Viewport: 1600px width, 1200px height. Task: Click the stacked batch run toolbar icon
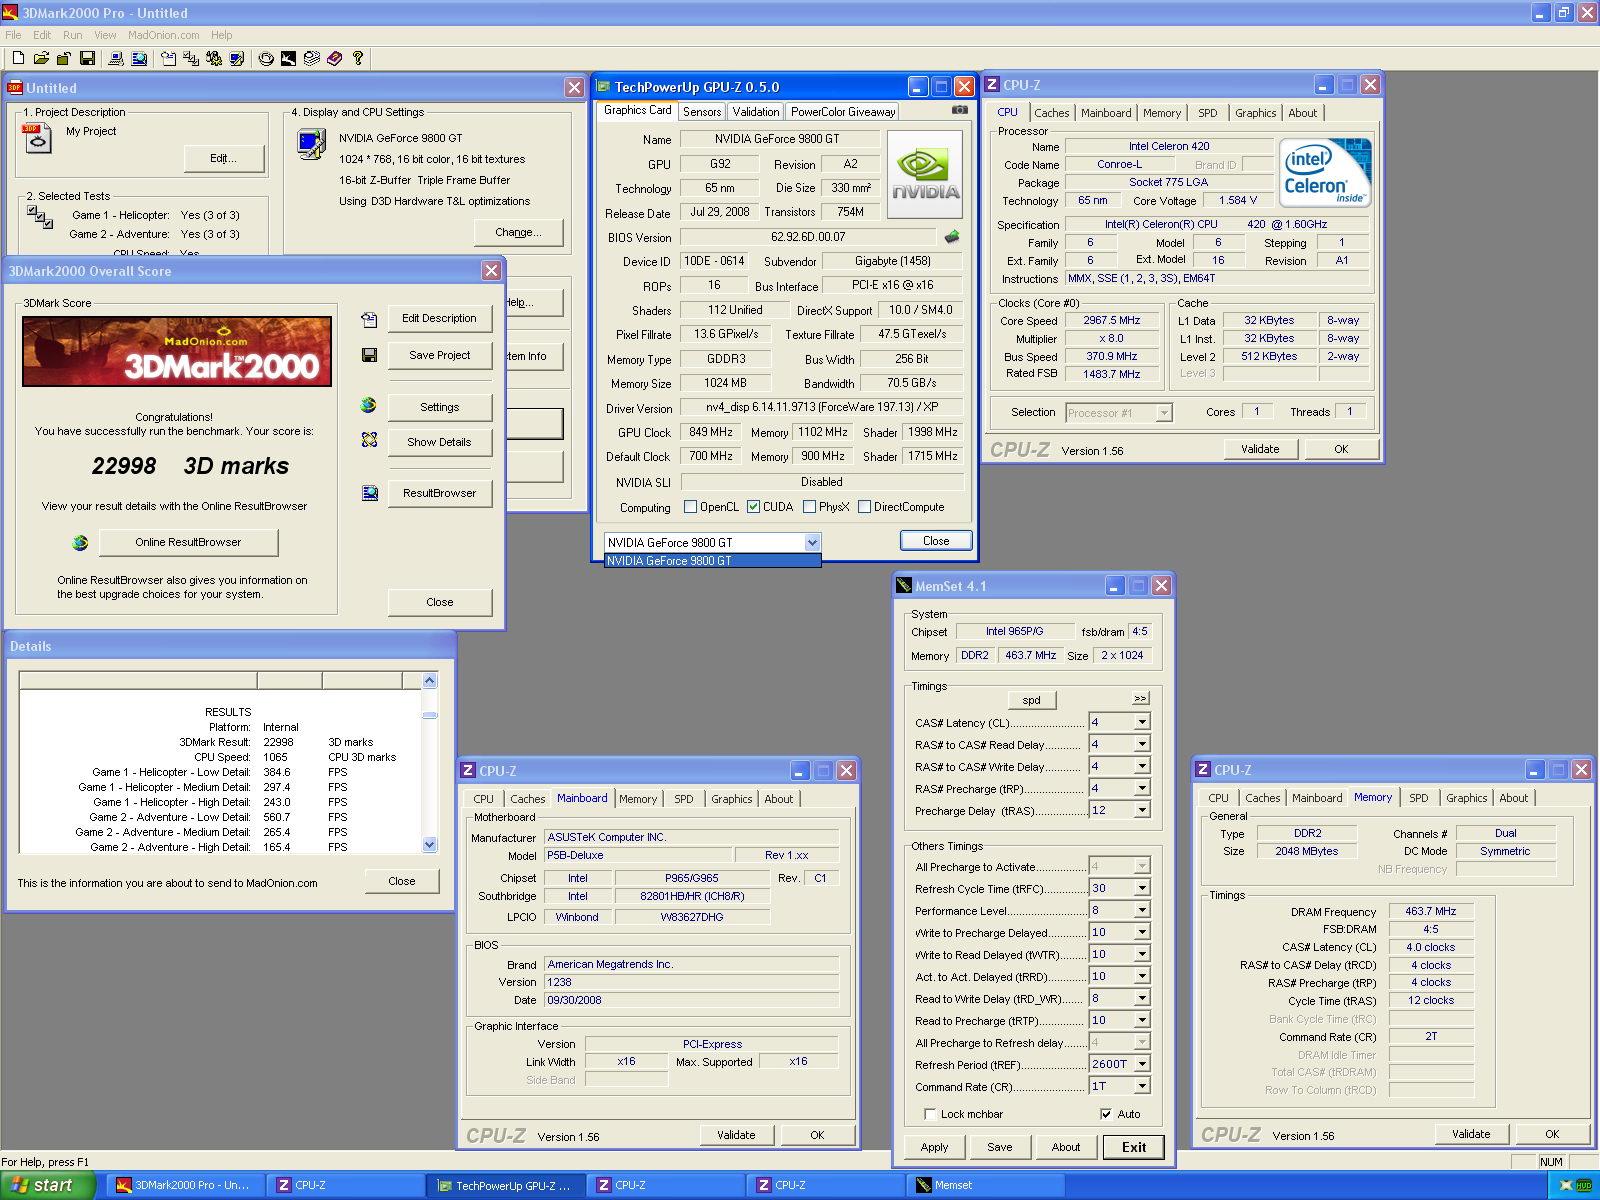311,58
